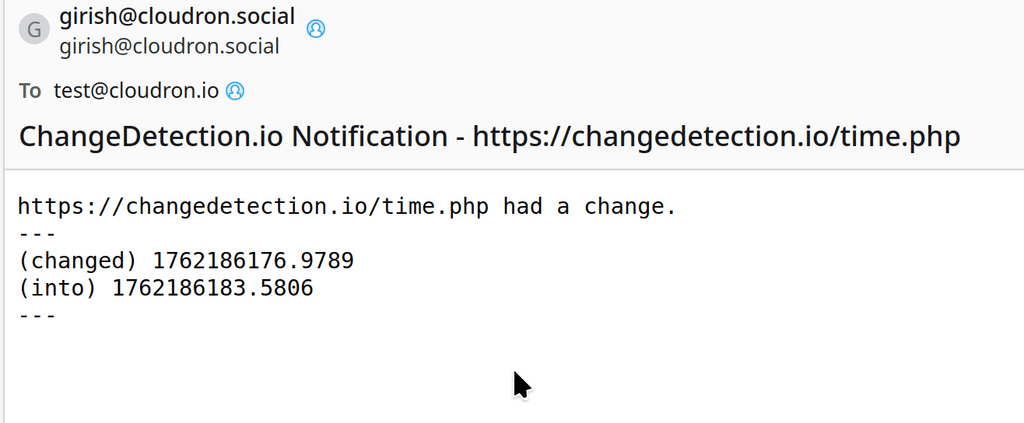Select the new value 1762186183.5806

click(x=213, y=288)
